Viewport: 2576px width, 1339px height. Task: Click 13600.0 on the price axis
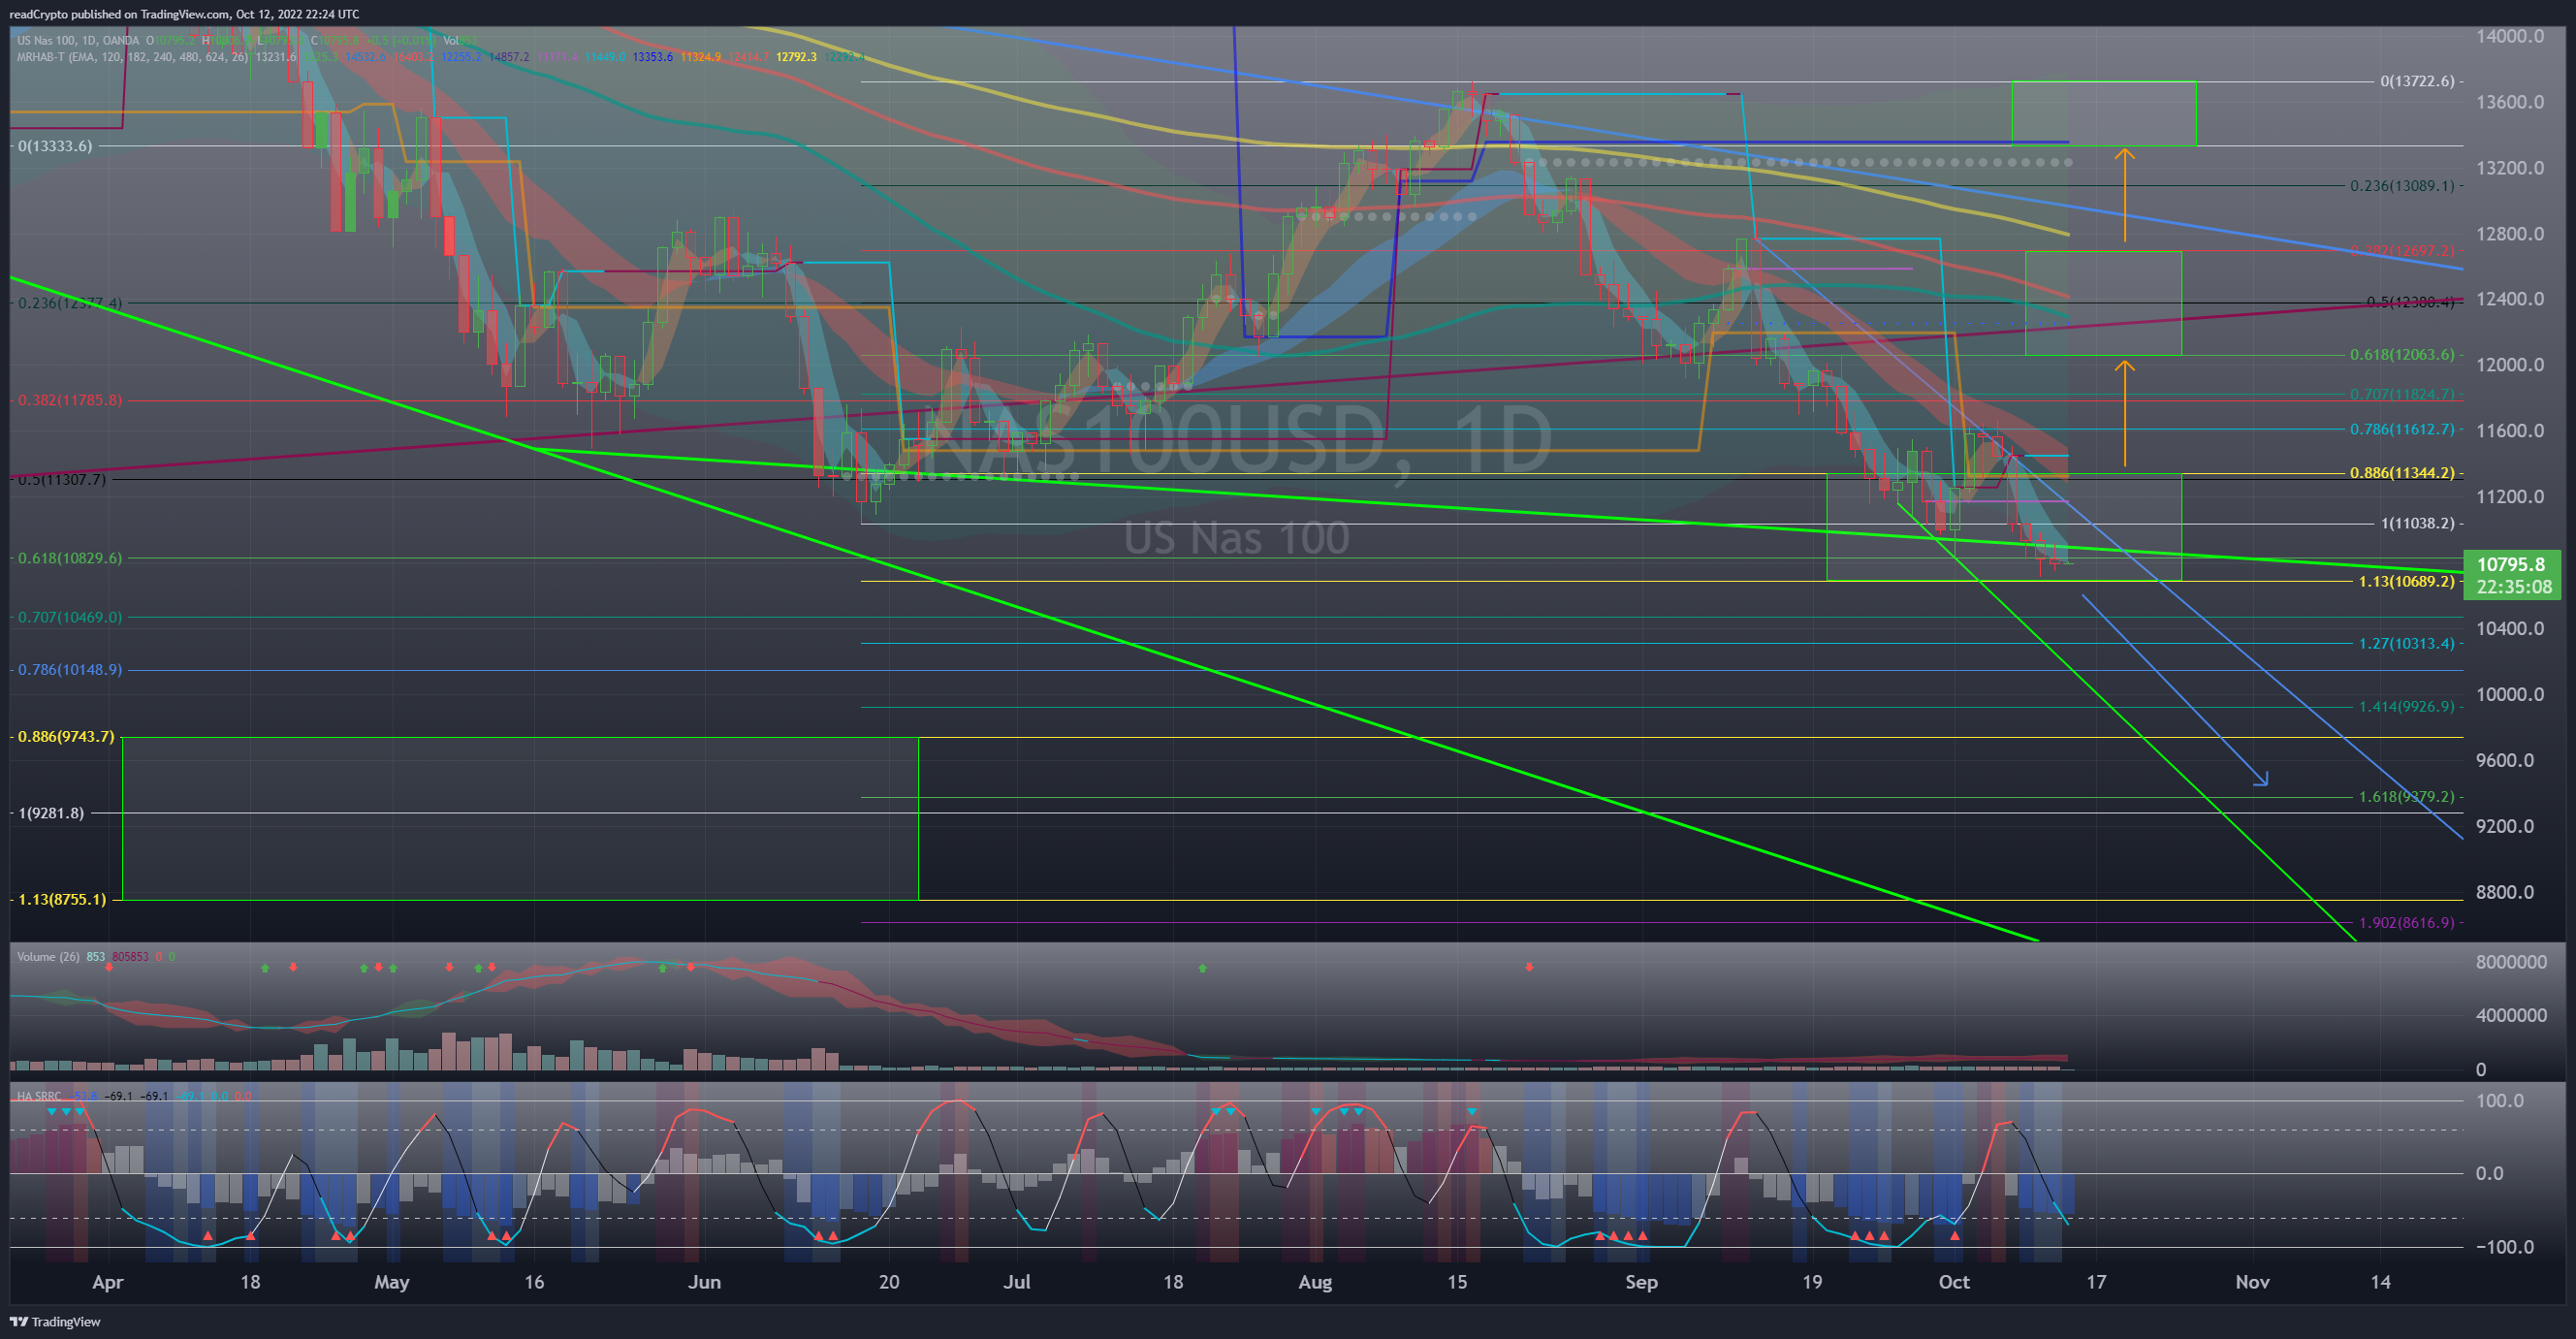2510,102
